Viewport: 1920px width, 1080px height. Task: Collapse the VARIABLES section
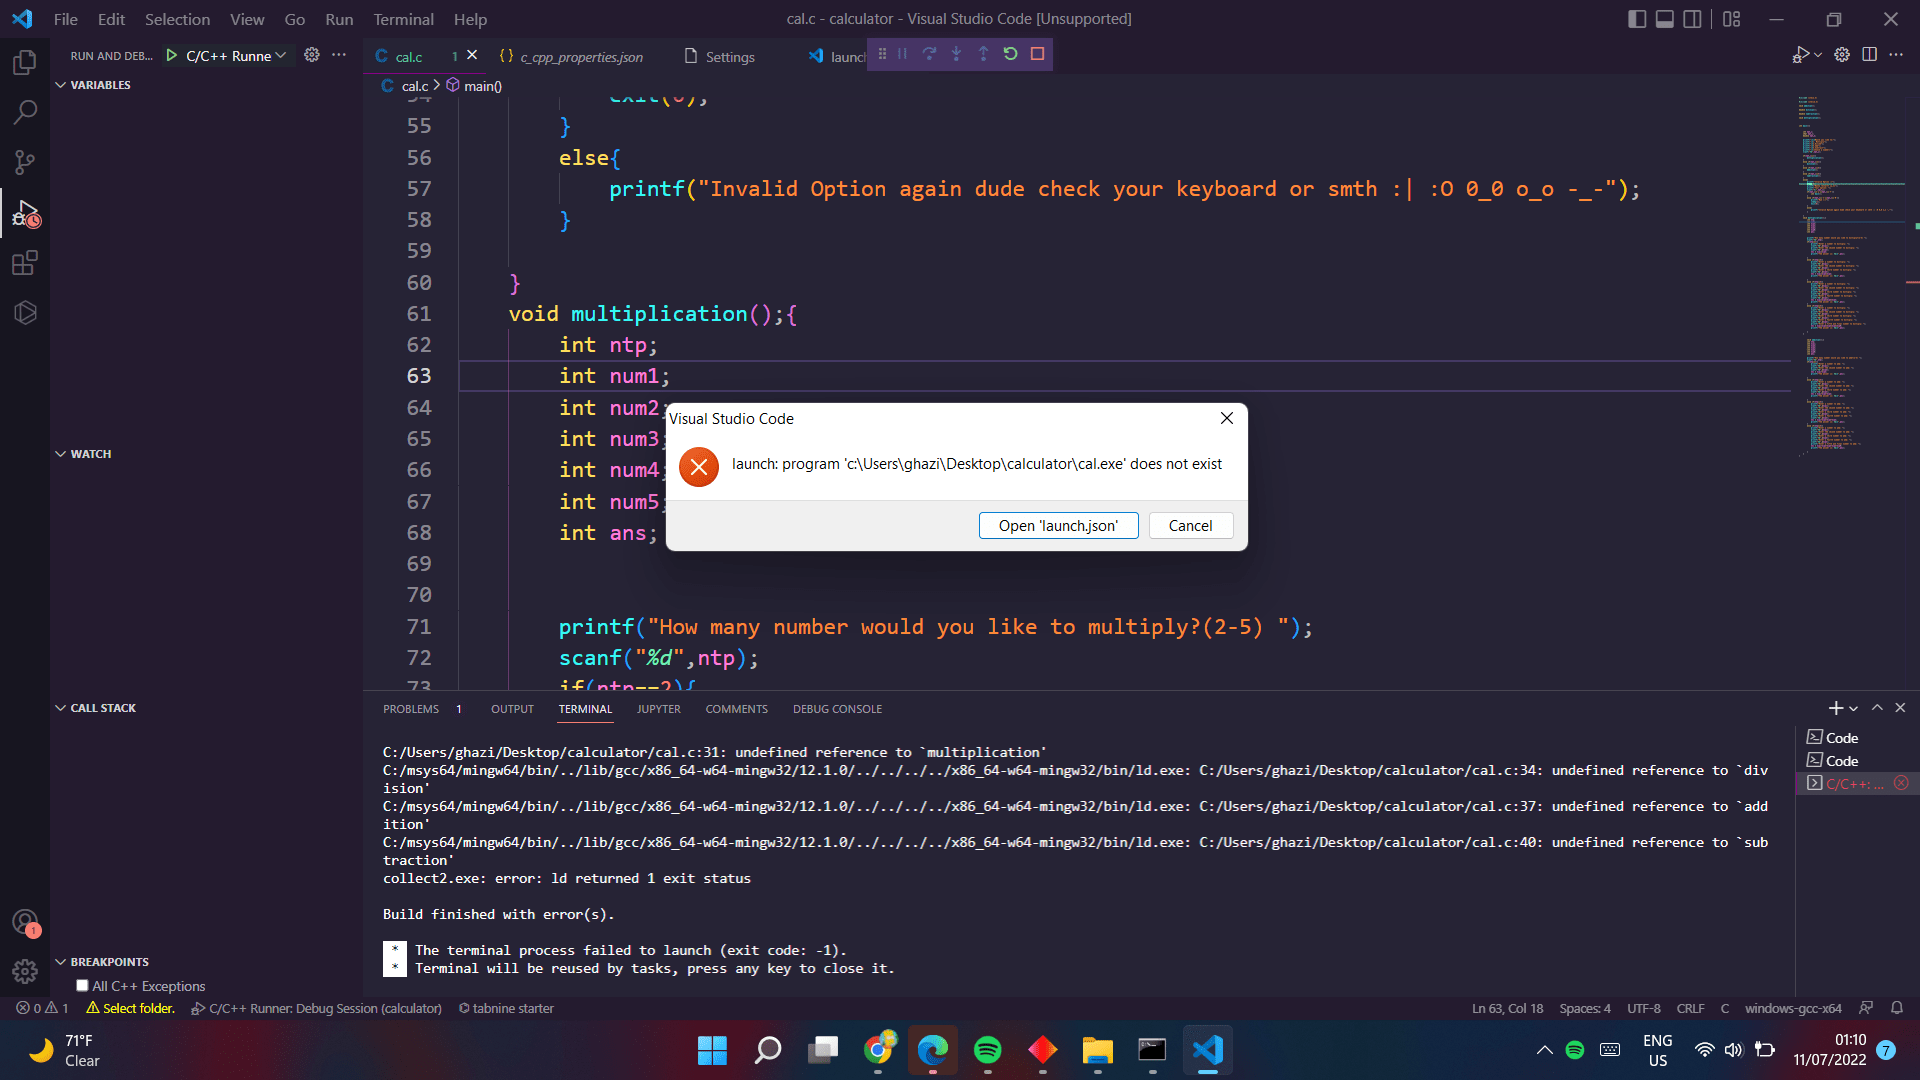click(x=100, y=85)
